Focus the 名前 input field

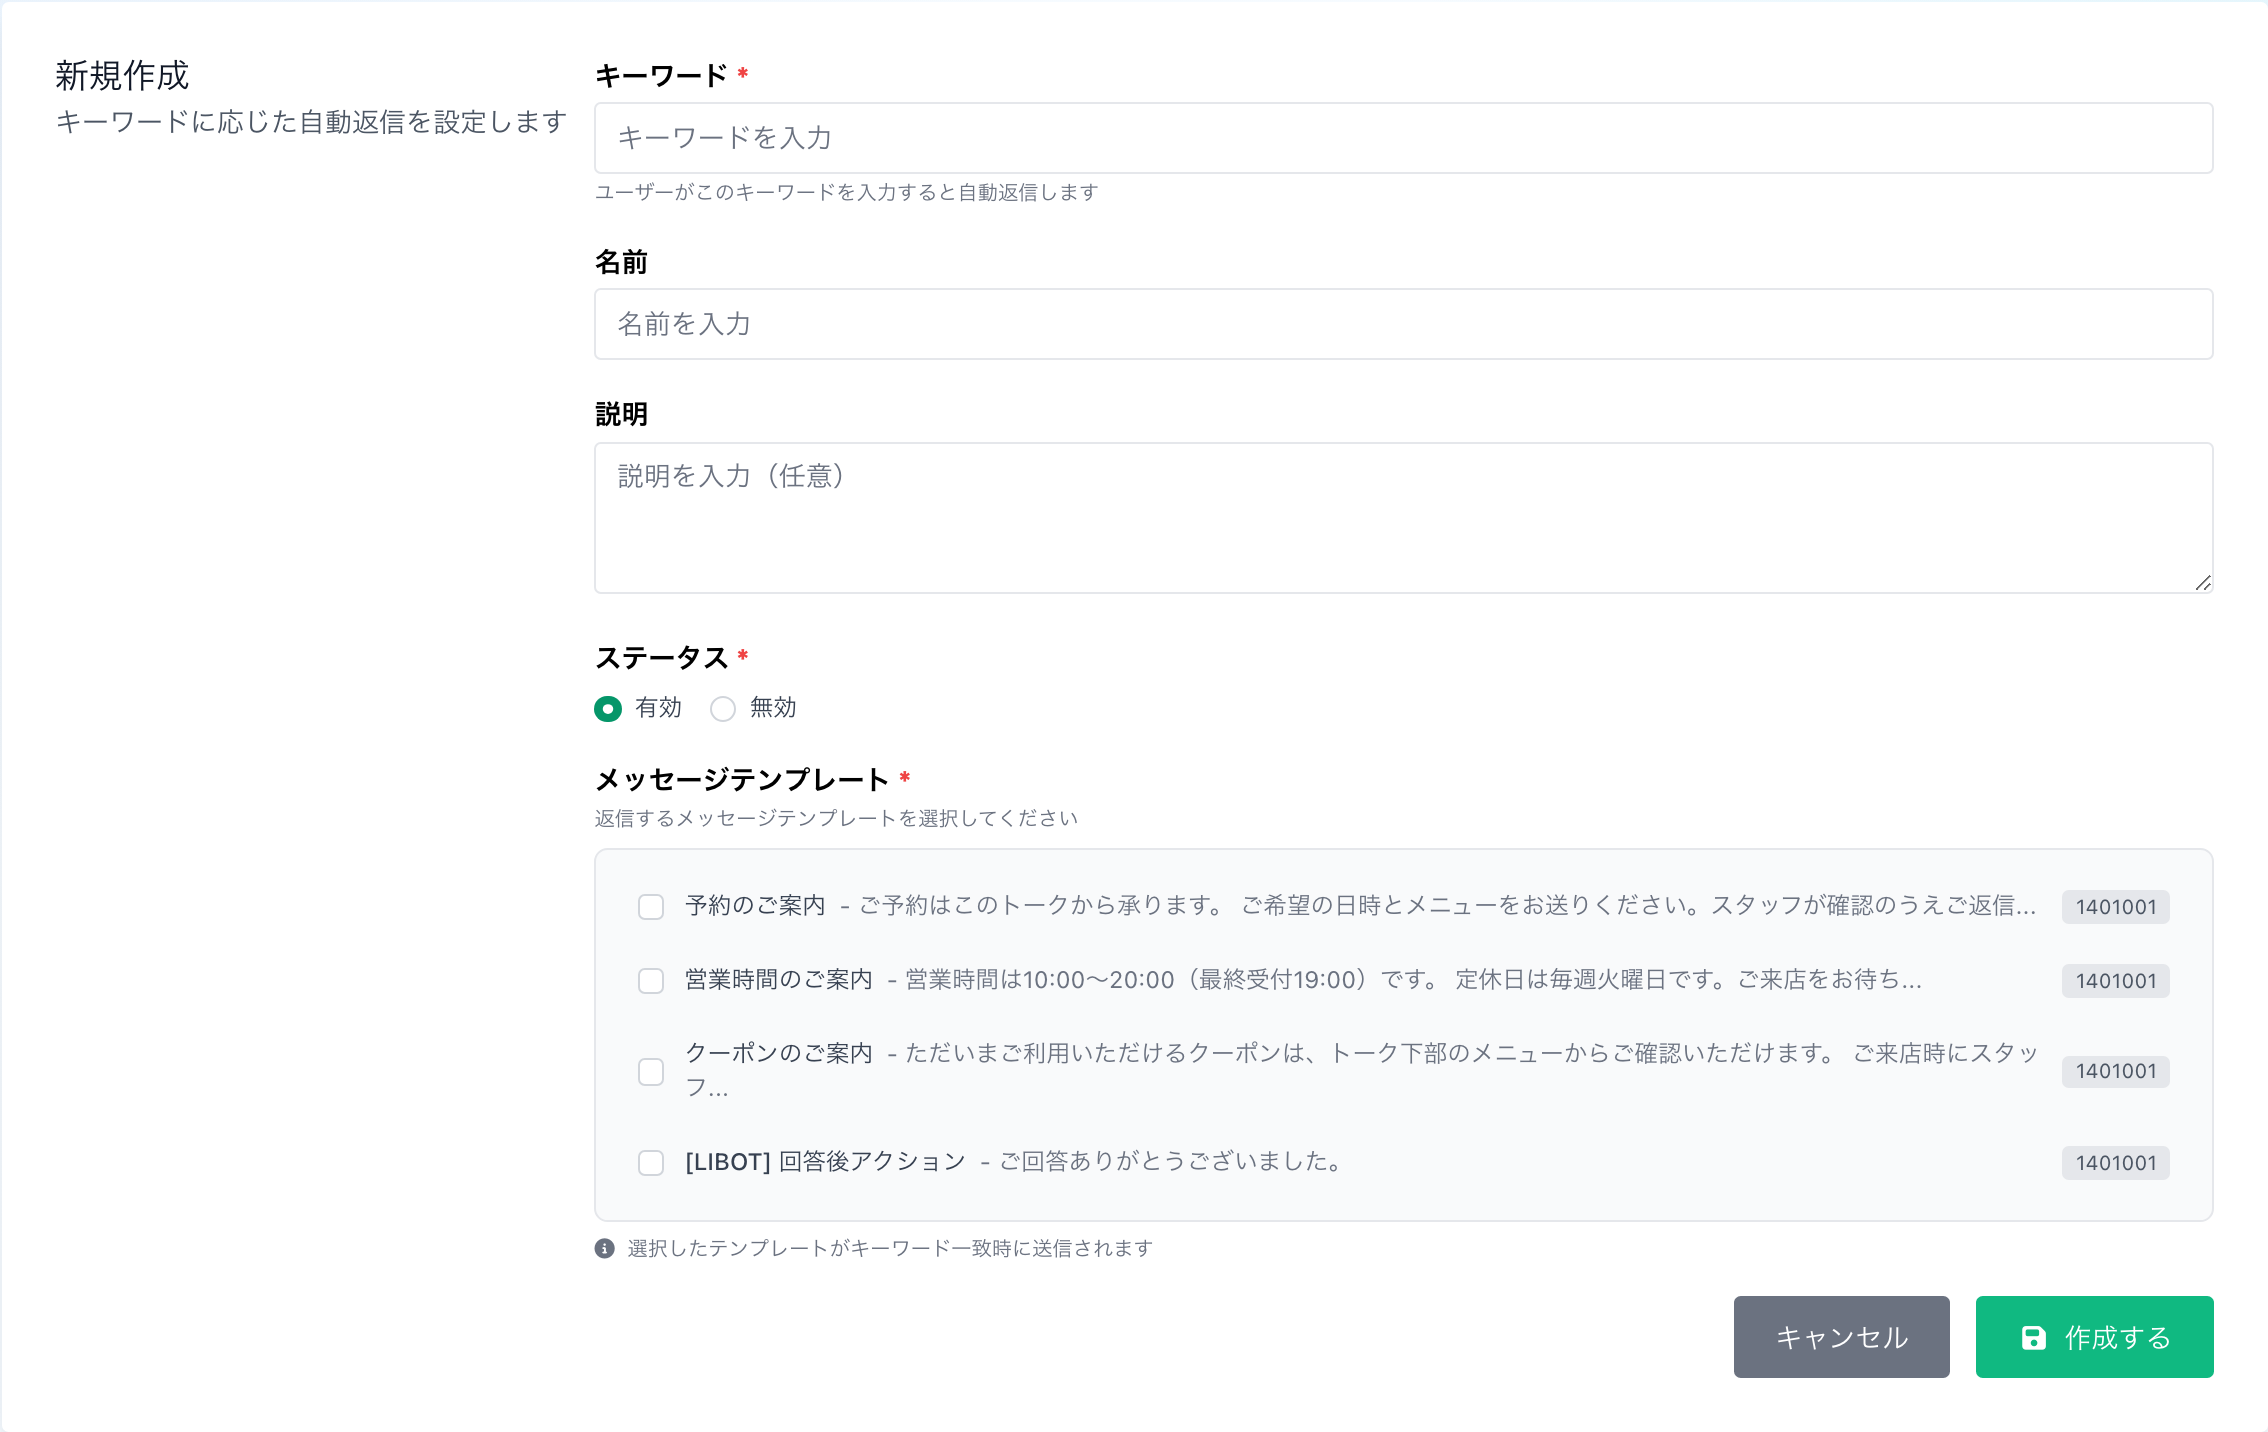1403,324
